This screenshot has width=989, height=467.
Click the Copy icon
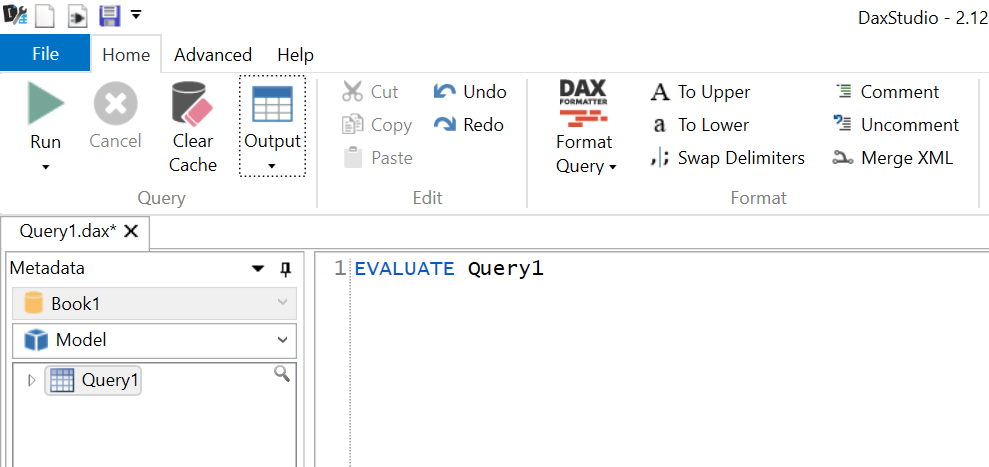(x=353, y=125)
